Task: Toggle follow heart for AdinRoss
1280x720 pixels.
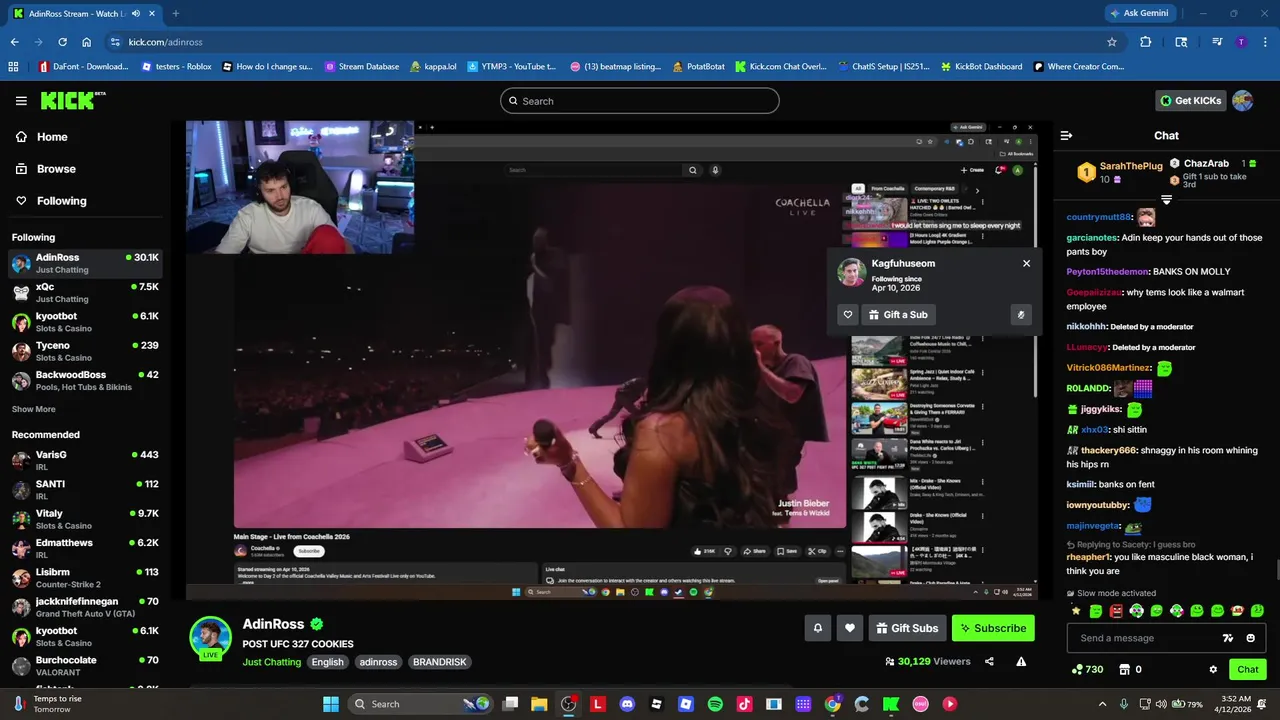Action: pos(850,628)
